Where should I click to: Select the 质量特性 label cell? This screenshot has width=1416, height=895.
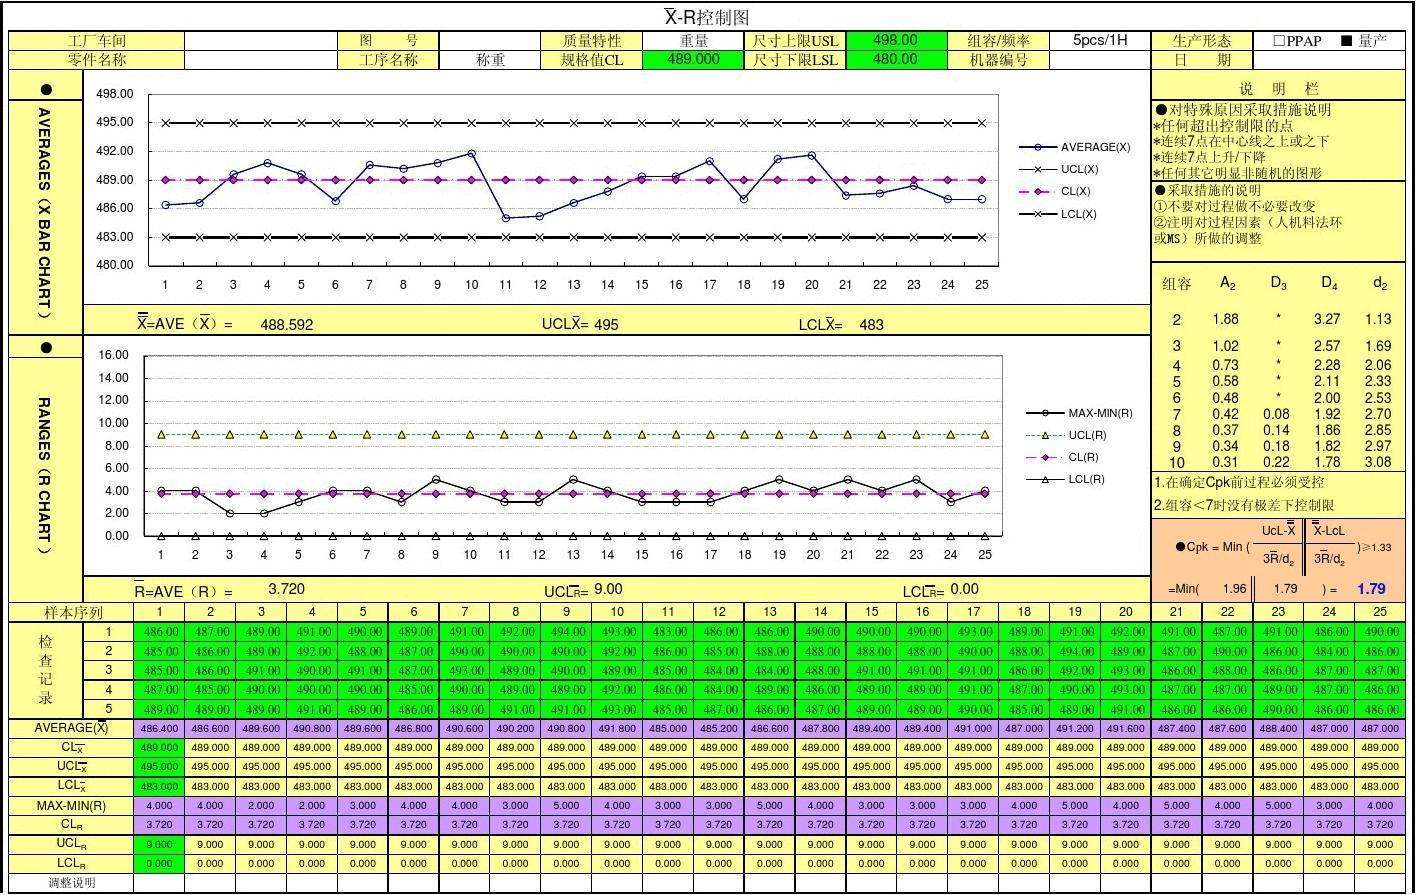591,41
